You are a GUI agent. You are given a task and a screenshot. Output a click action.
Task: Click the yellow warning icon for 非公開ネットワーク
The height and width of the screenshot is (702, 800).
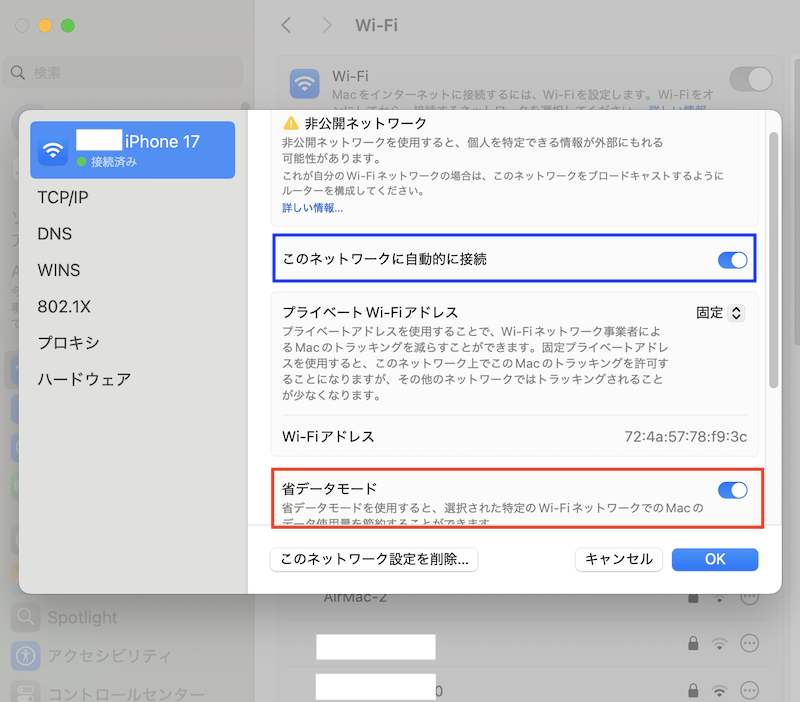290,123
